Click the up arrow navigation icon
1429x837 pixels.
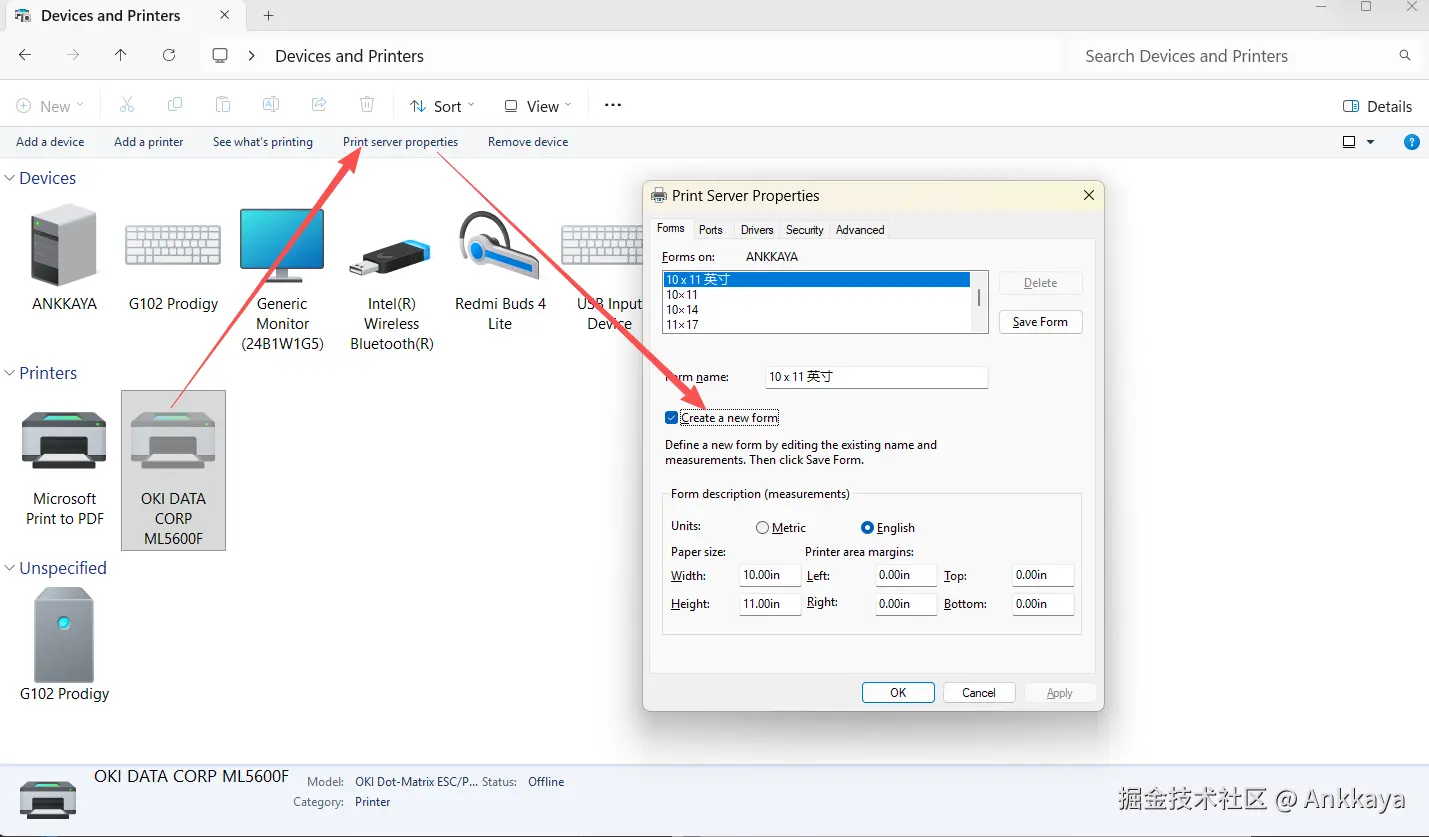(121, 56)
